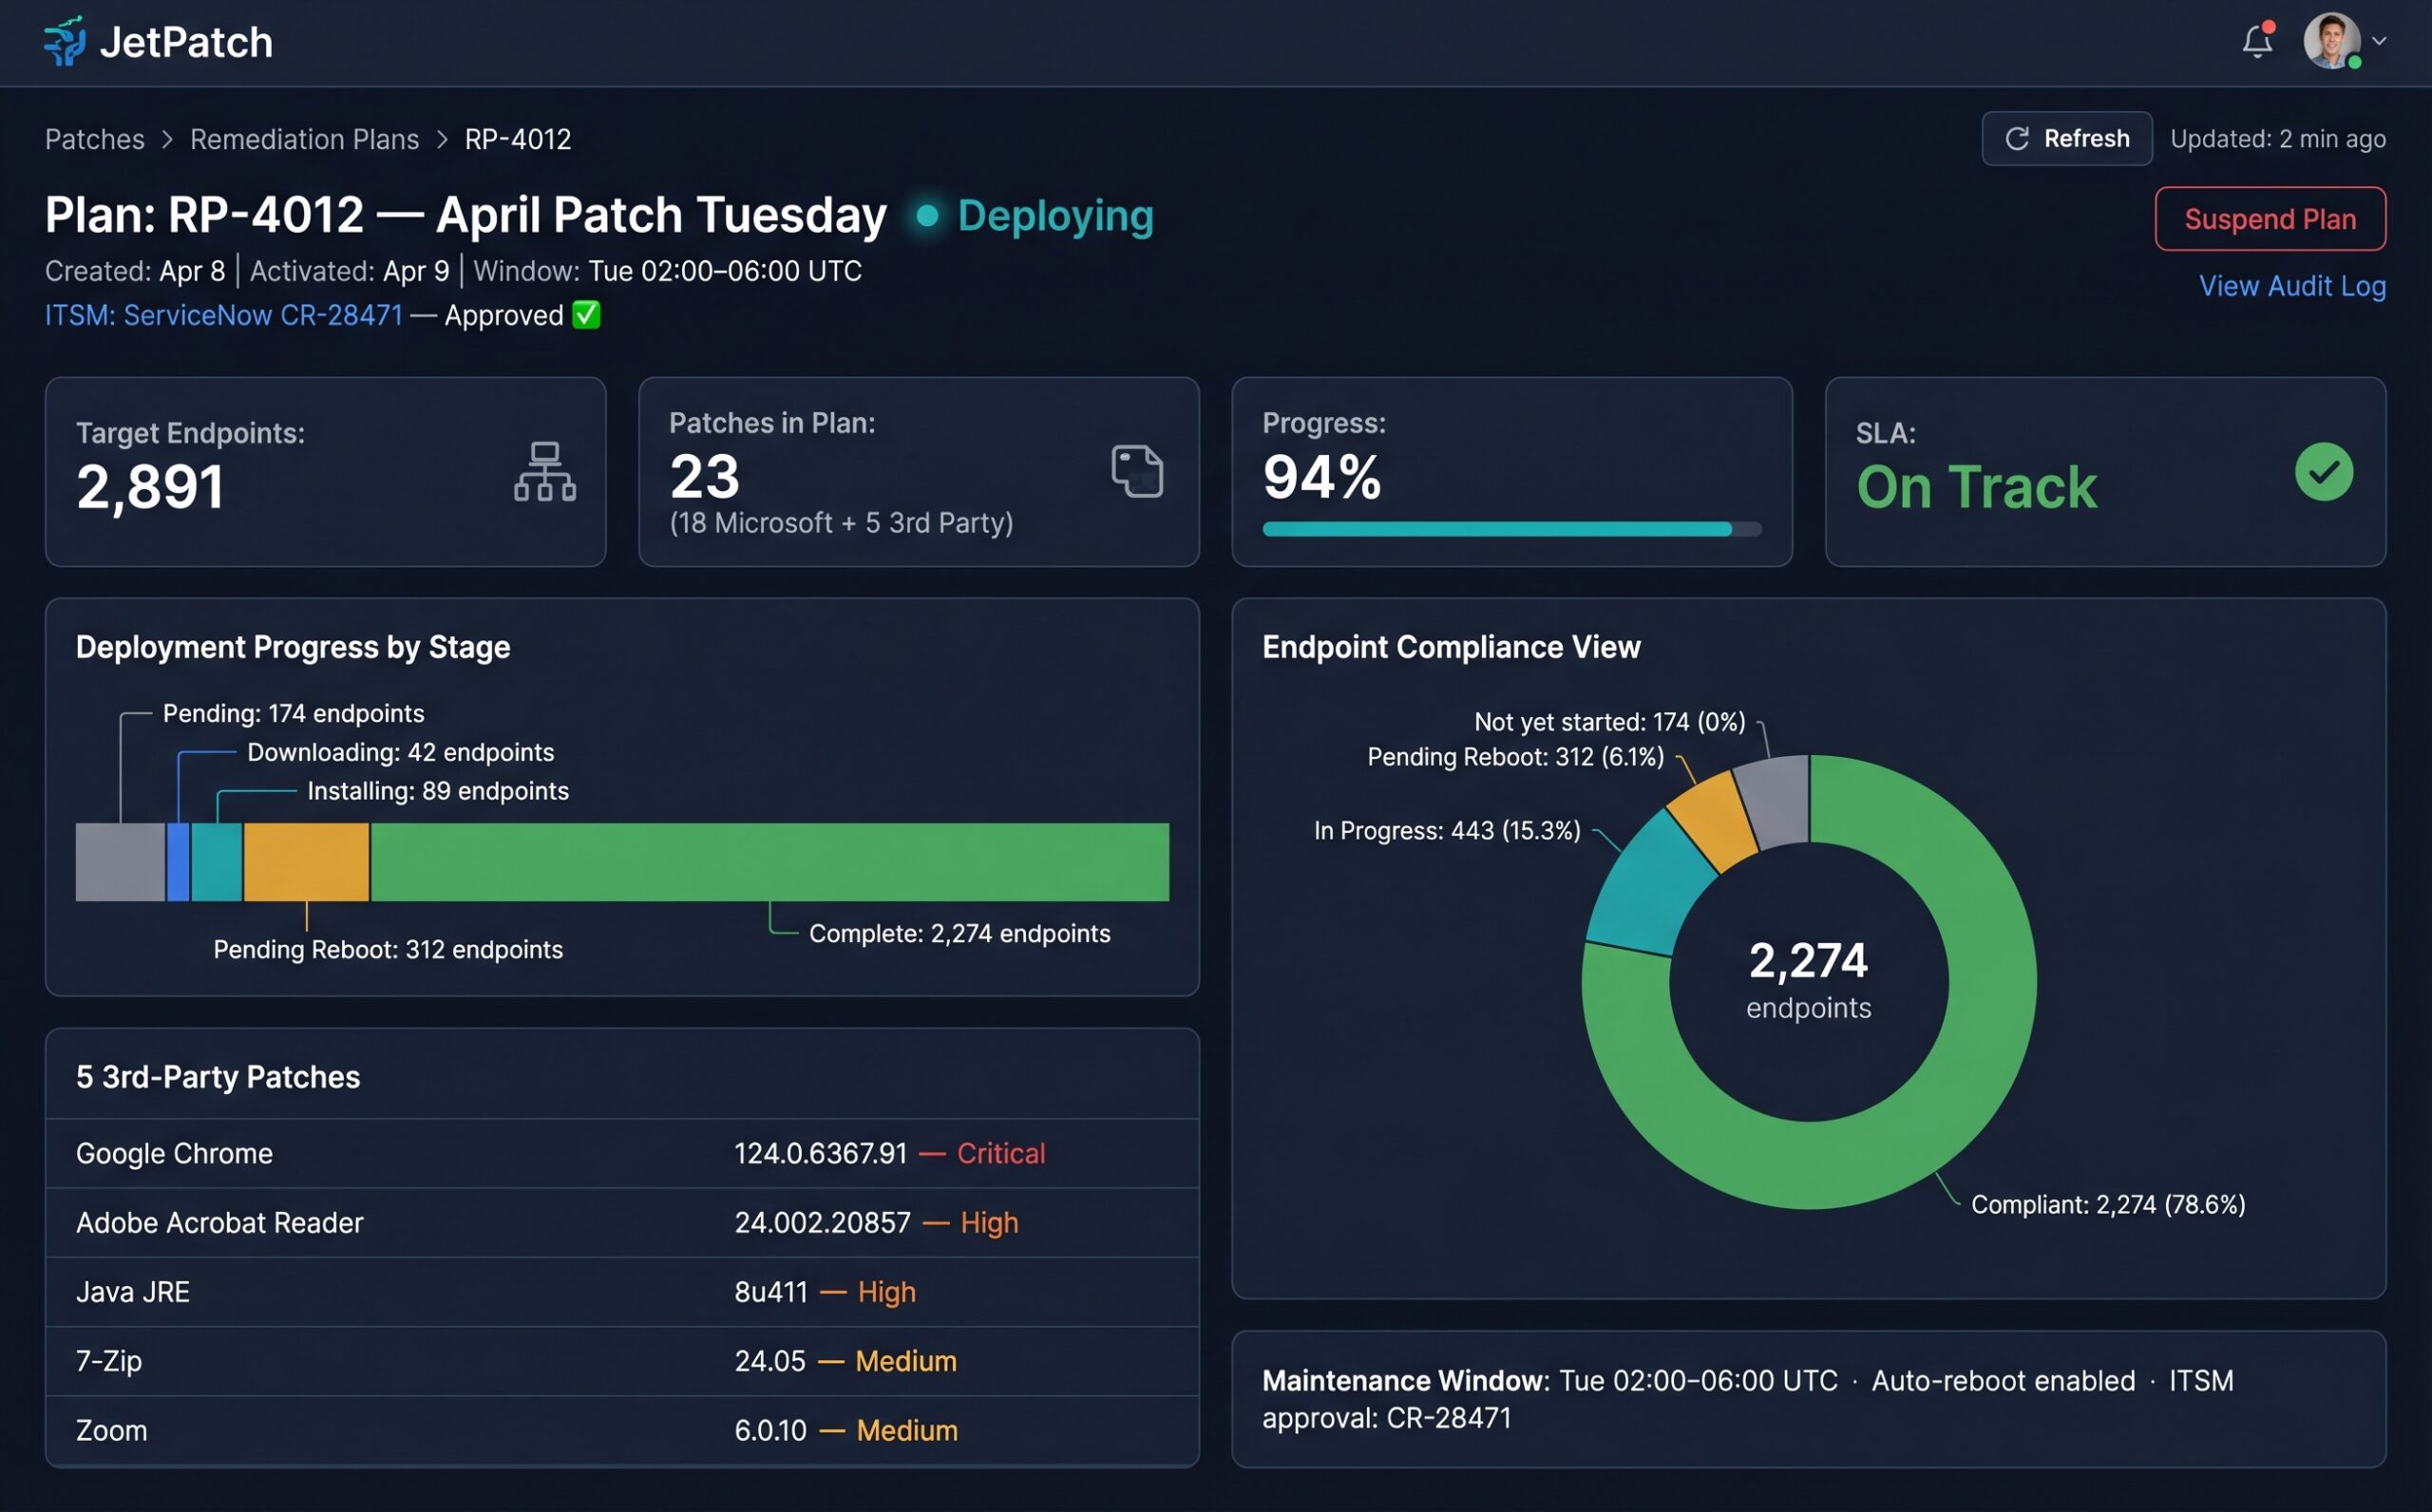Click the network icon in Target Endpoints card
Viewport: 2432px width, 1512px height.
coord(545,471)
